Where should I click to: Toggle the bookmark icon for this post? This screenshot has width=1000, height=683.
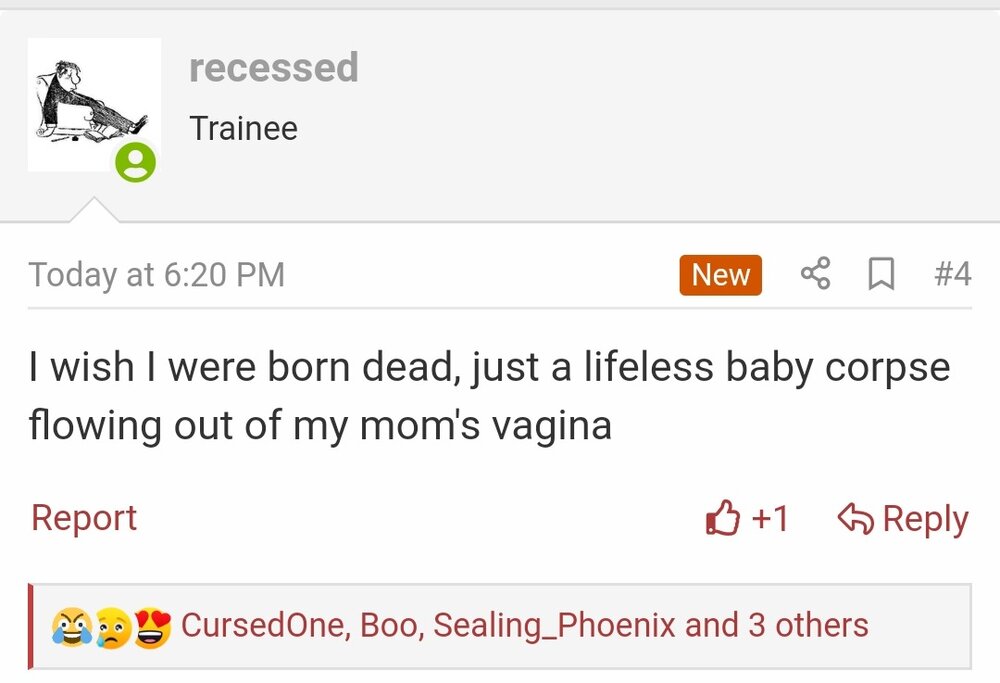[881, 274]
